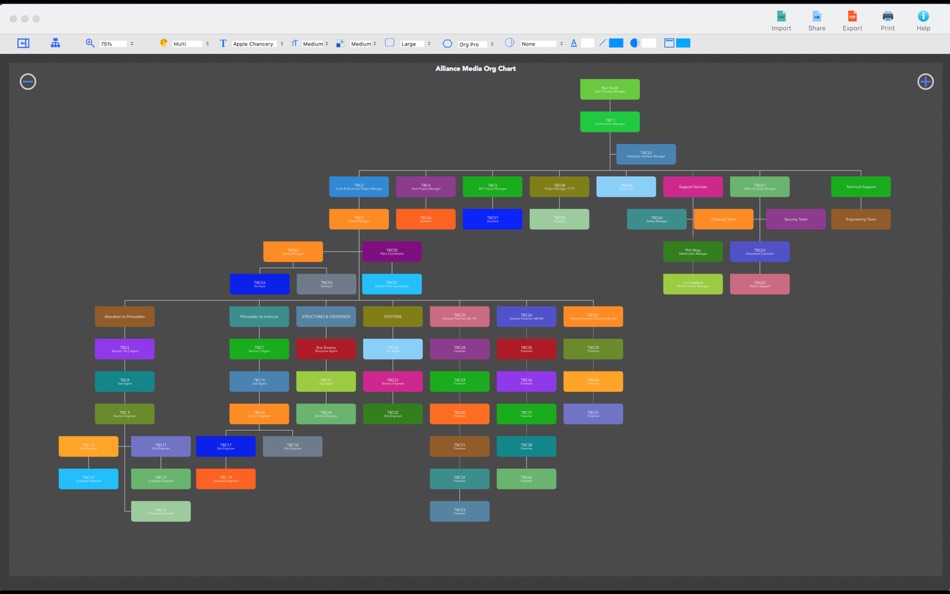This screenshot has width=950, height=594.
Task: Select the TBC17 blue Site Engineer node
Action: tap(225, 446)
